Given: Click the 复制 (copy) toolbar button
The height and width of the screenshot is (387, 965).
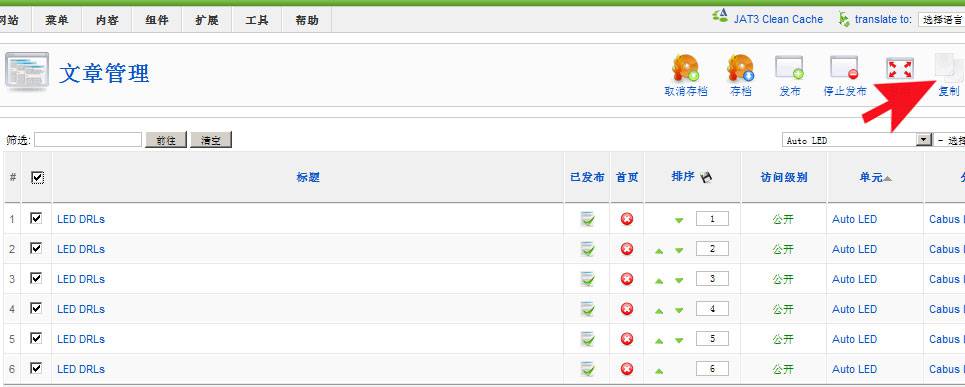Looking at the screenshot, I should point(948,76).
